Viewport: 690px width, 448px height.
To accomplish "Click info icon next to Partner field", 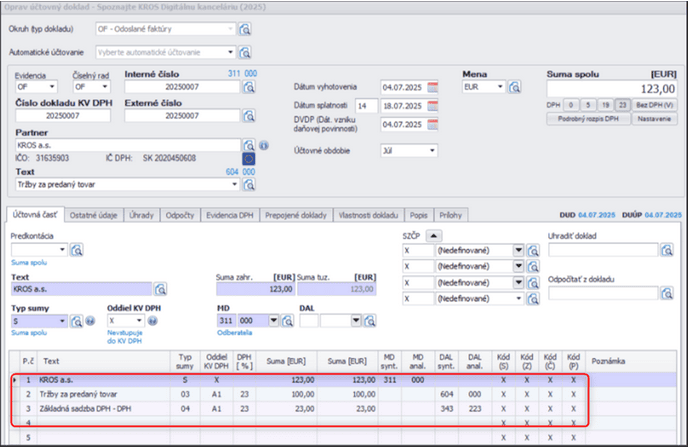I will pyautogui.click(x=263, y=145).
